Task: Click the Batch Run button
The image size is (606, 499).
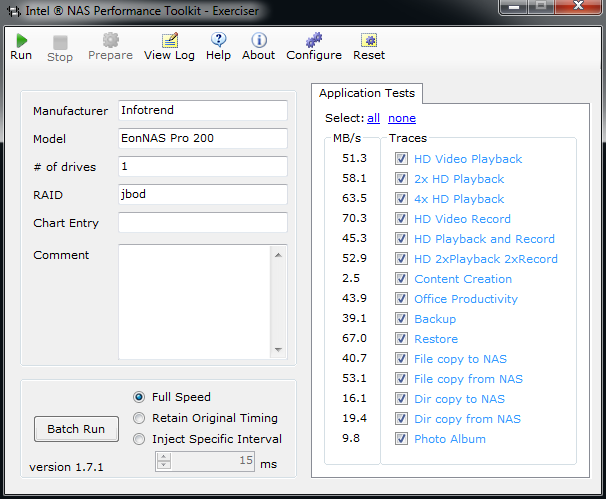Action: pos(76,429)
